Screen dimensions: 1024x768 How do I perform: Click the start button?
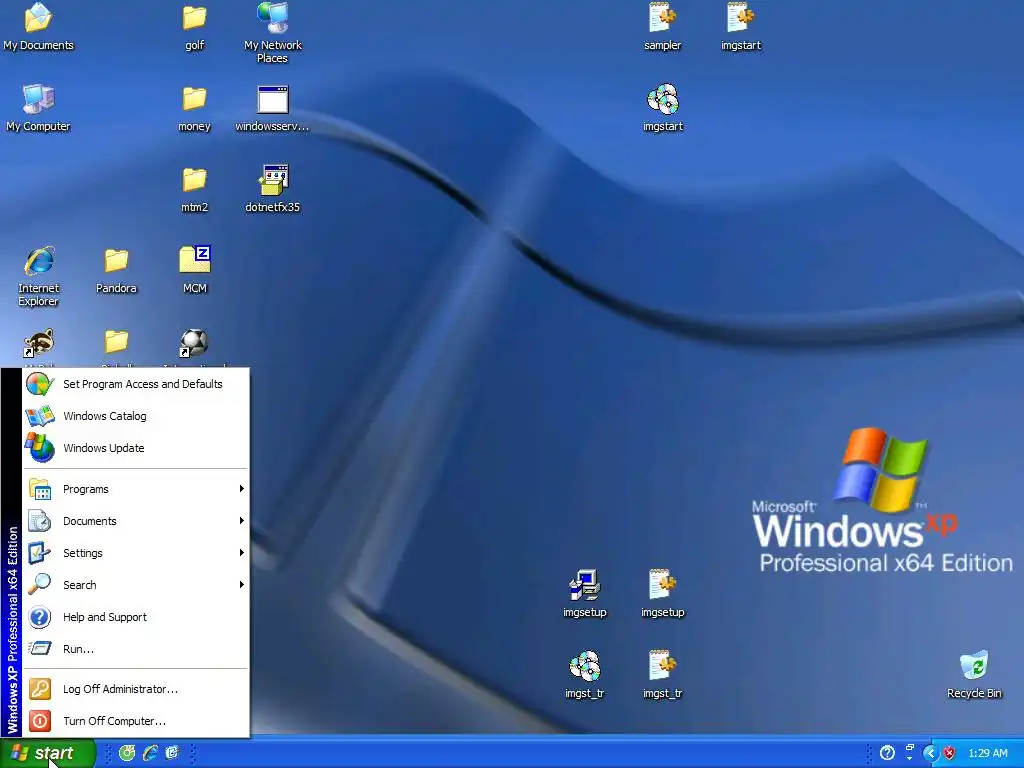click(47, 753)
